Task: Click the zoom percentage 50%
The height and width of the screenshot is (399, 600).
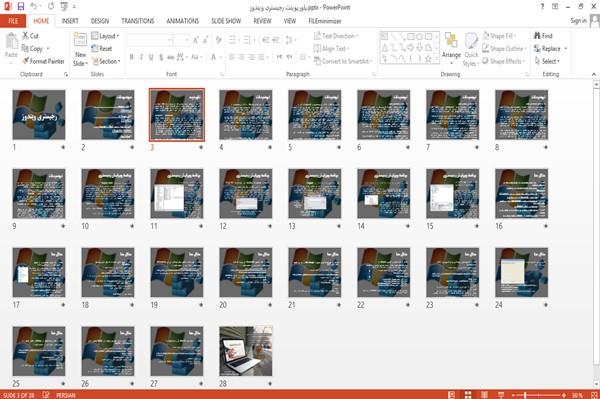Action: point(577,395)
